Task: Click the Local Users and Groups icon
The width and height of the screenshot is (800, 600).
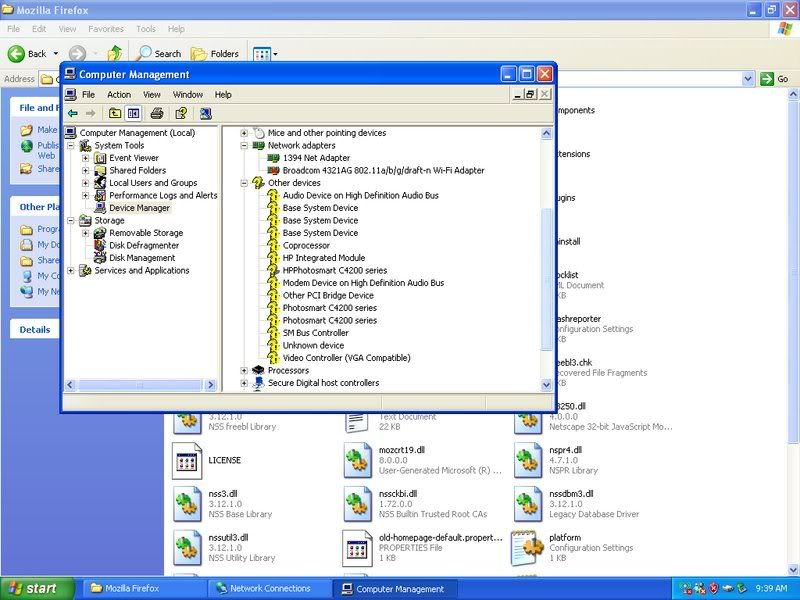Action: pyautogui.click(x=100, y=183)
